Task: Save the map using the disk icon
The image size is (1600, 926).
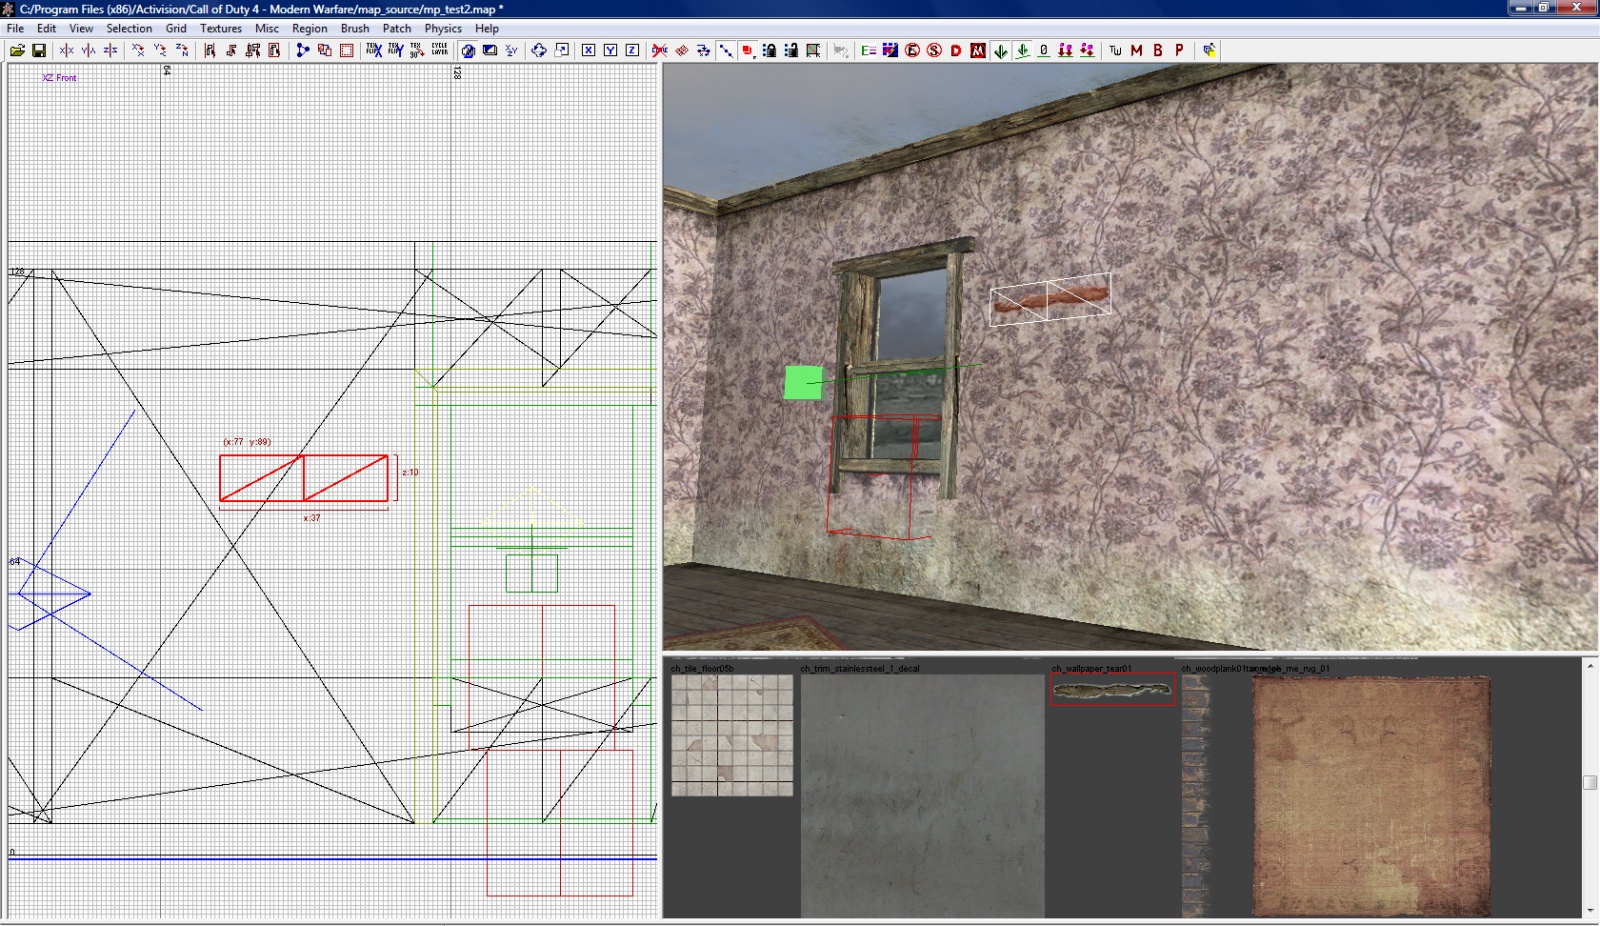Action: click(x=40, y=50)
